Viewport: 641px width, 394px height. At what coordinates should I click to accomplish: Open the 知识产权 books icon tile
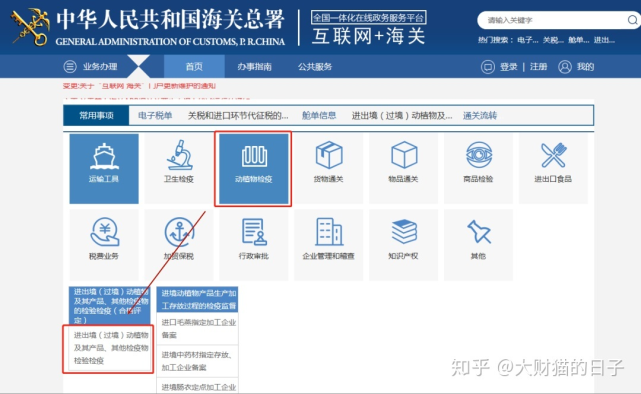[x=403, y=244]
